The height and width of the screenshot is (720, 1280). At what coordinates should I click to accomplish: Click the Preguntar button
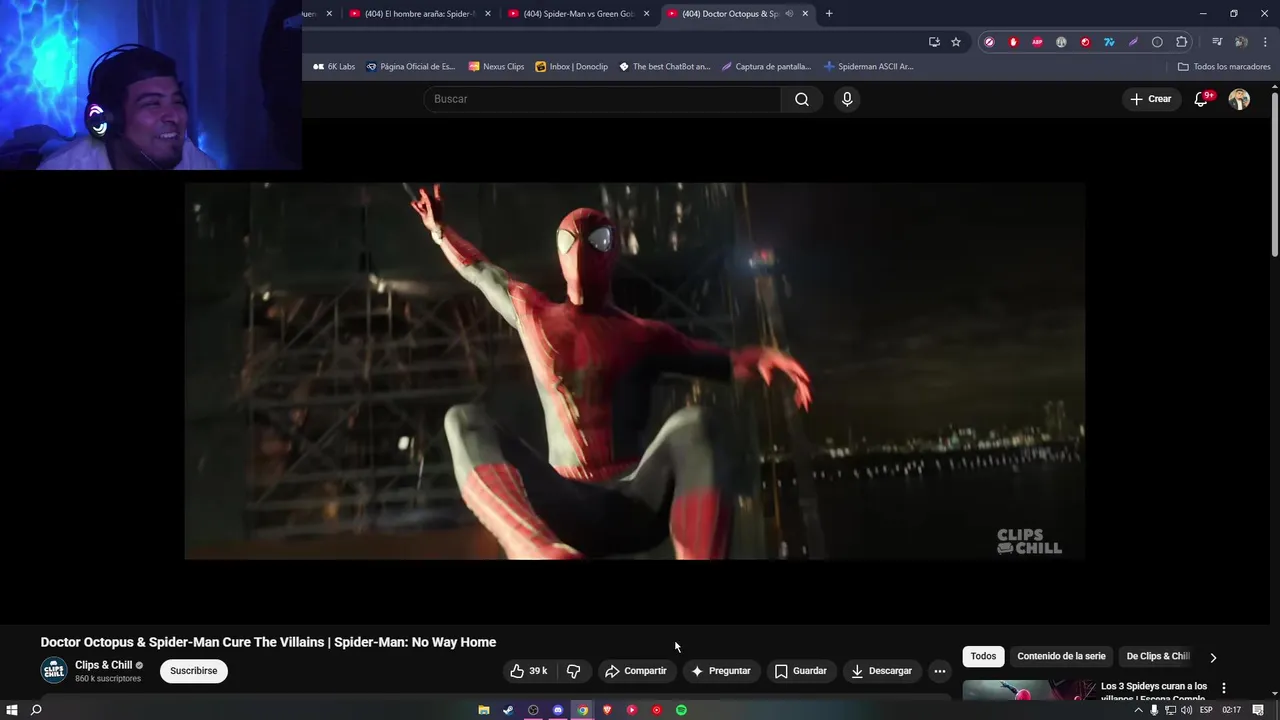721,671
